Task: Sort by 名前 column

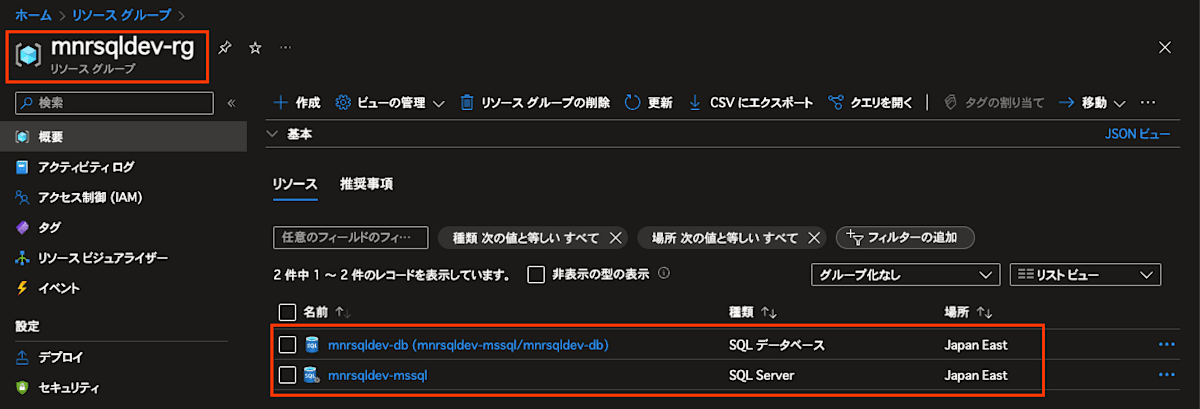Action: click(327, 312)
